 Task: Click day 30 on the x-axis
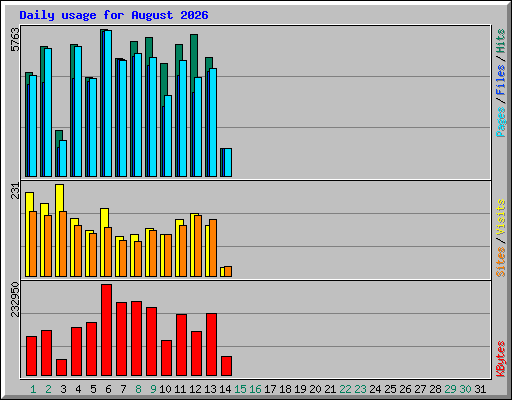click(x=465, y=389)
